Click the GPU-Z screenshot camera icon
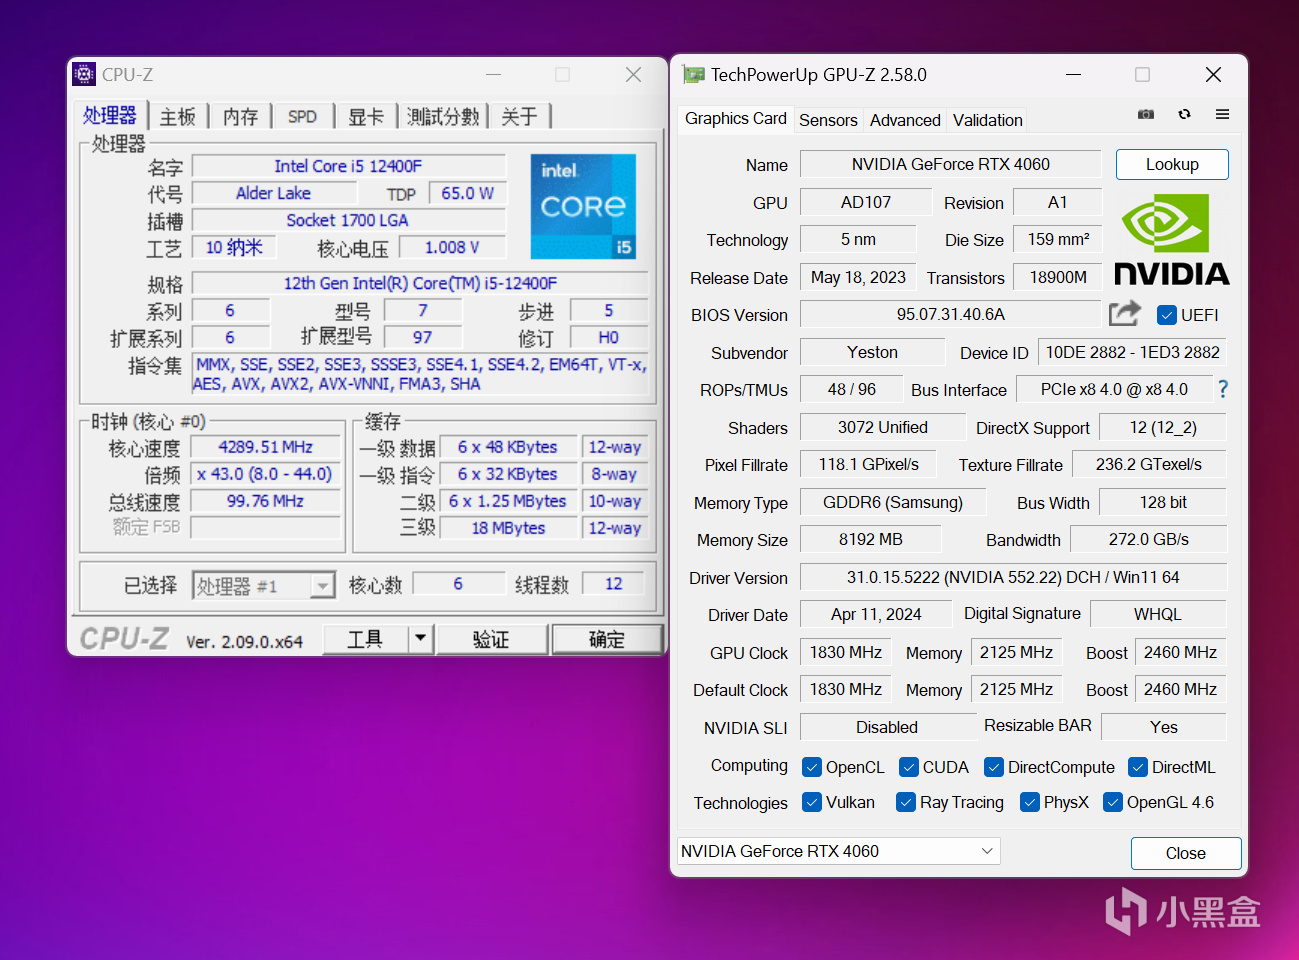1299x960 pixels. 1146,114
